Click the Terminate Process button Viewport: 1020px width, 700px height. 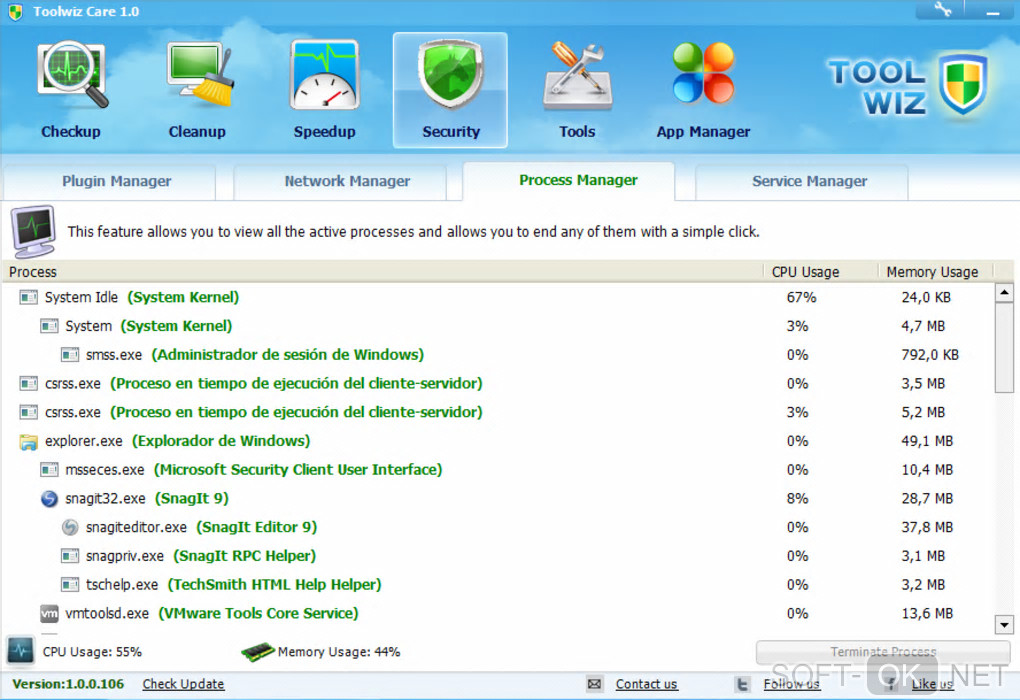[x=883, y=651]
